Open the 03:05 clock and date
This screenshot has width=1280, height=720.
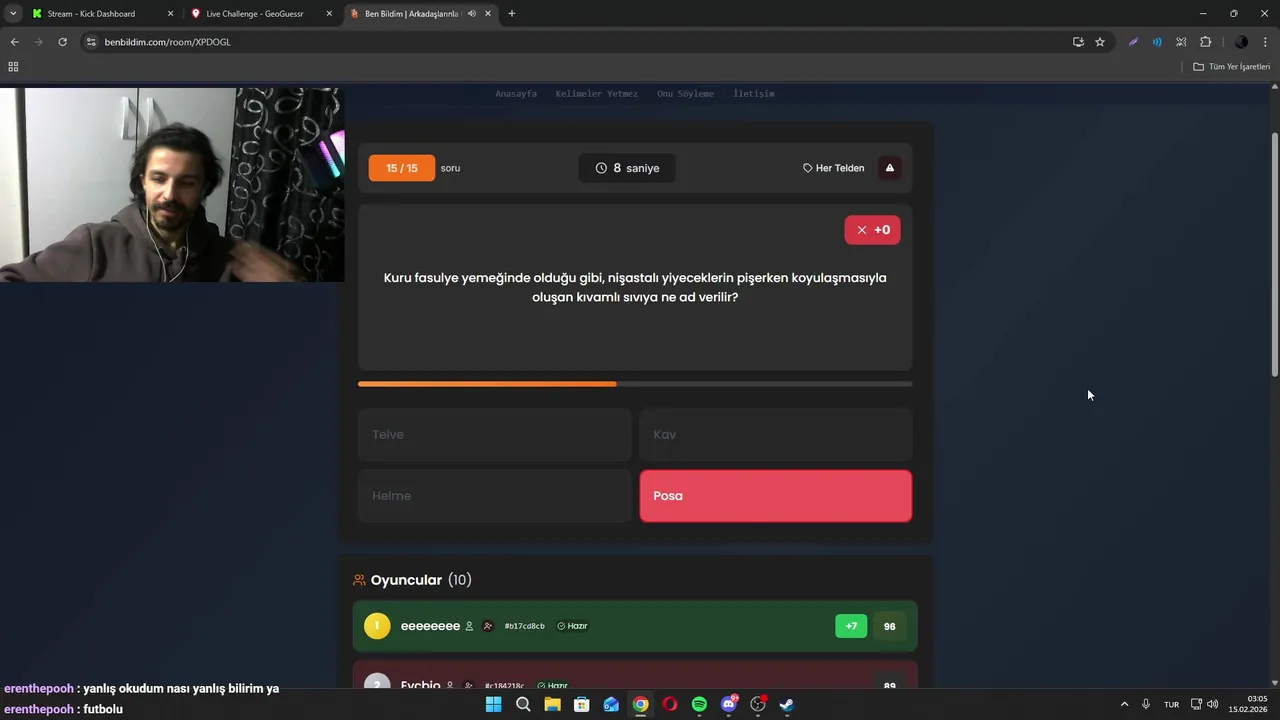pyautogui.click(x=1249, y=704)
